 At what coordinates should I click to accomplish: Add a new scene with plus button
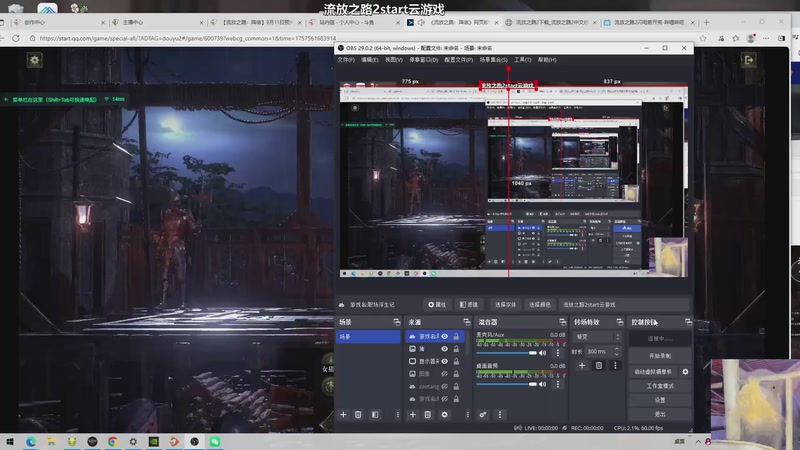pos(343,415)
